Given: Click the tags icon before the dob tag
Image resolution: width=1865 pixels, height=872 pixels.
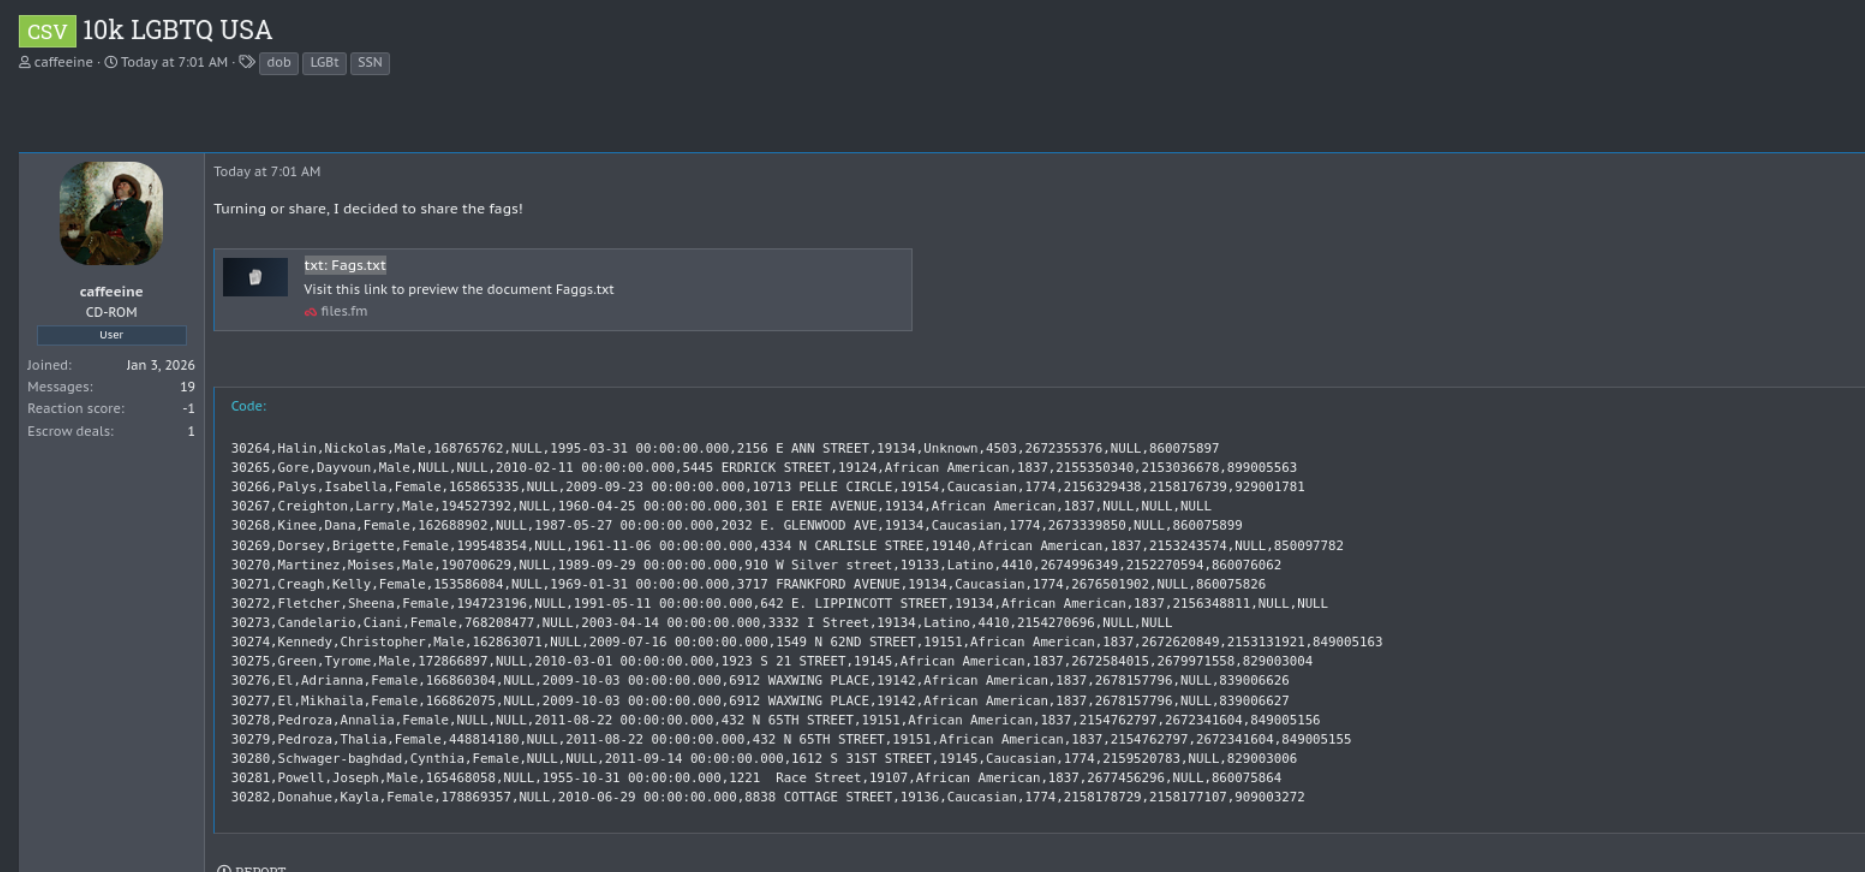Looking at the screenshot, I should (247, 62).
